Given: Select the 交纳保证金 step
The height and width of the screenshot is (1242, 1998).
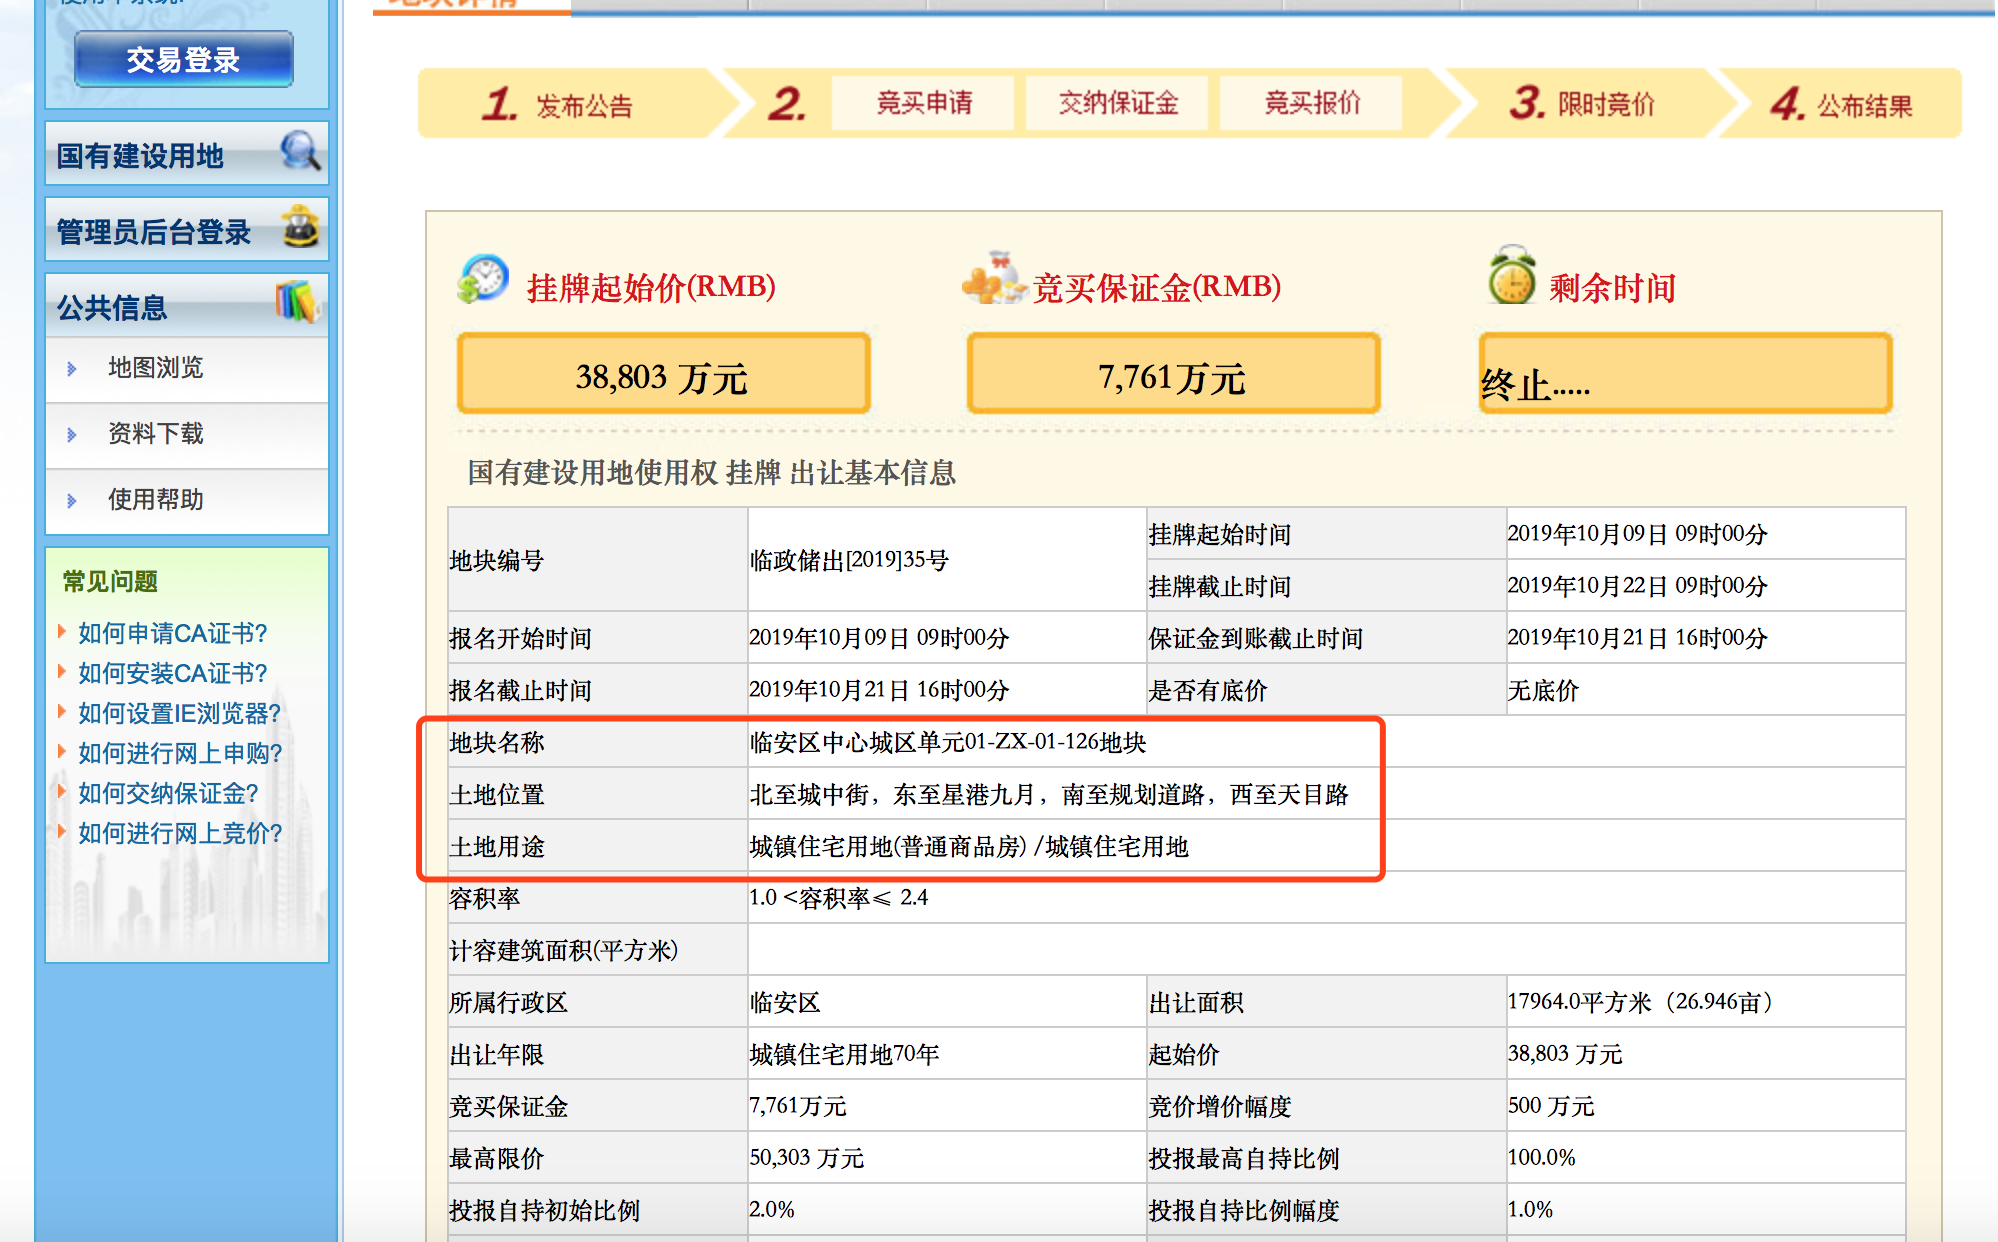Looking at the screenshot, I should click(x=1117, y=103).
